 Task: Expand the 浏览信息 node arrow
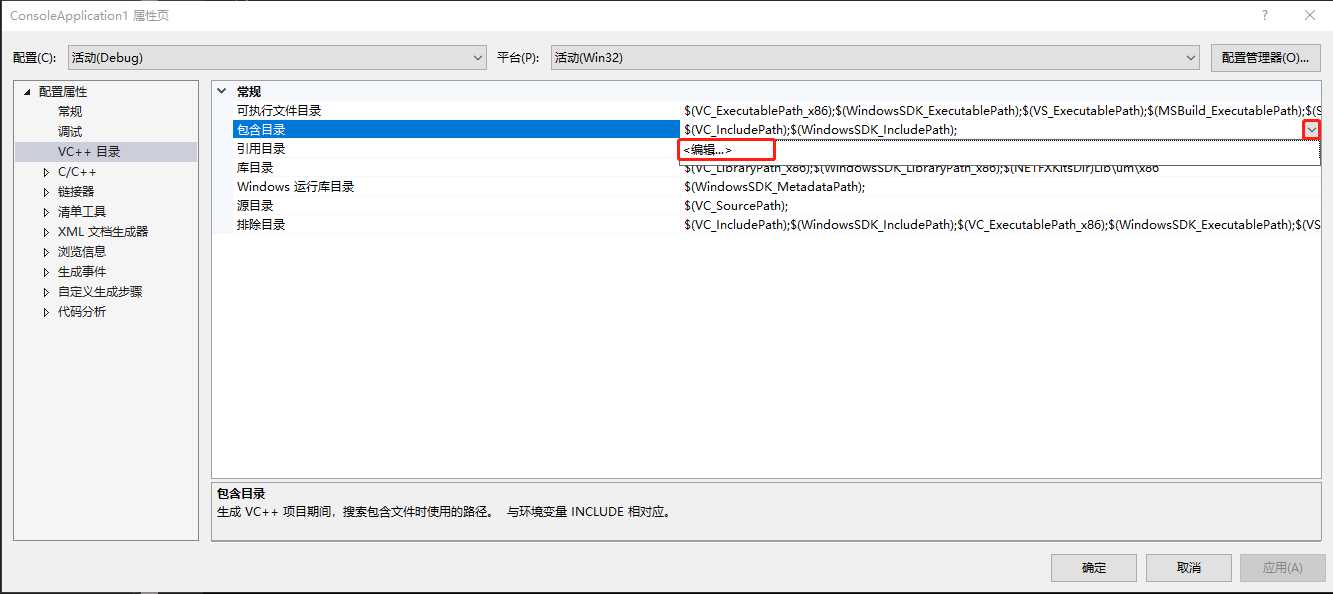46,252
